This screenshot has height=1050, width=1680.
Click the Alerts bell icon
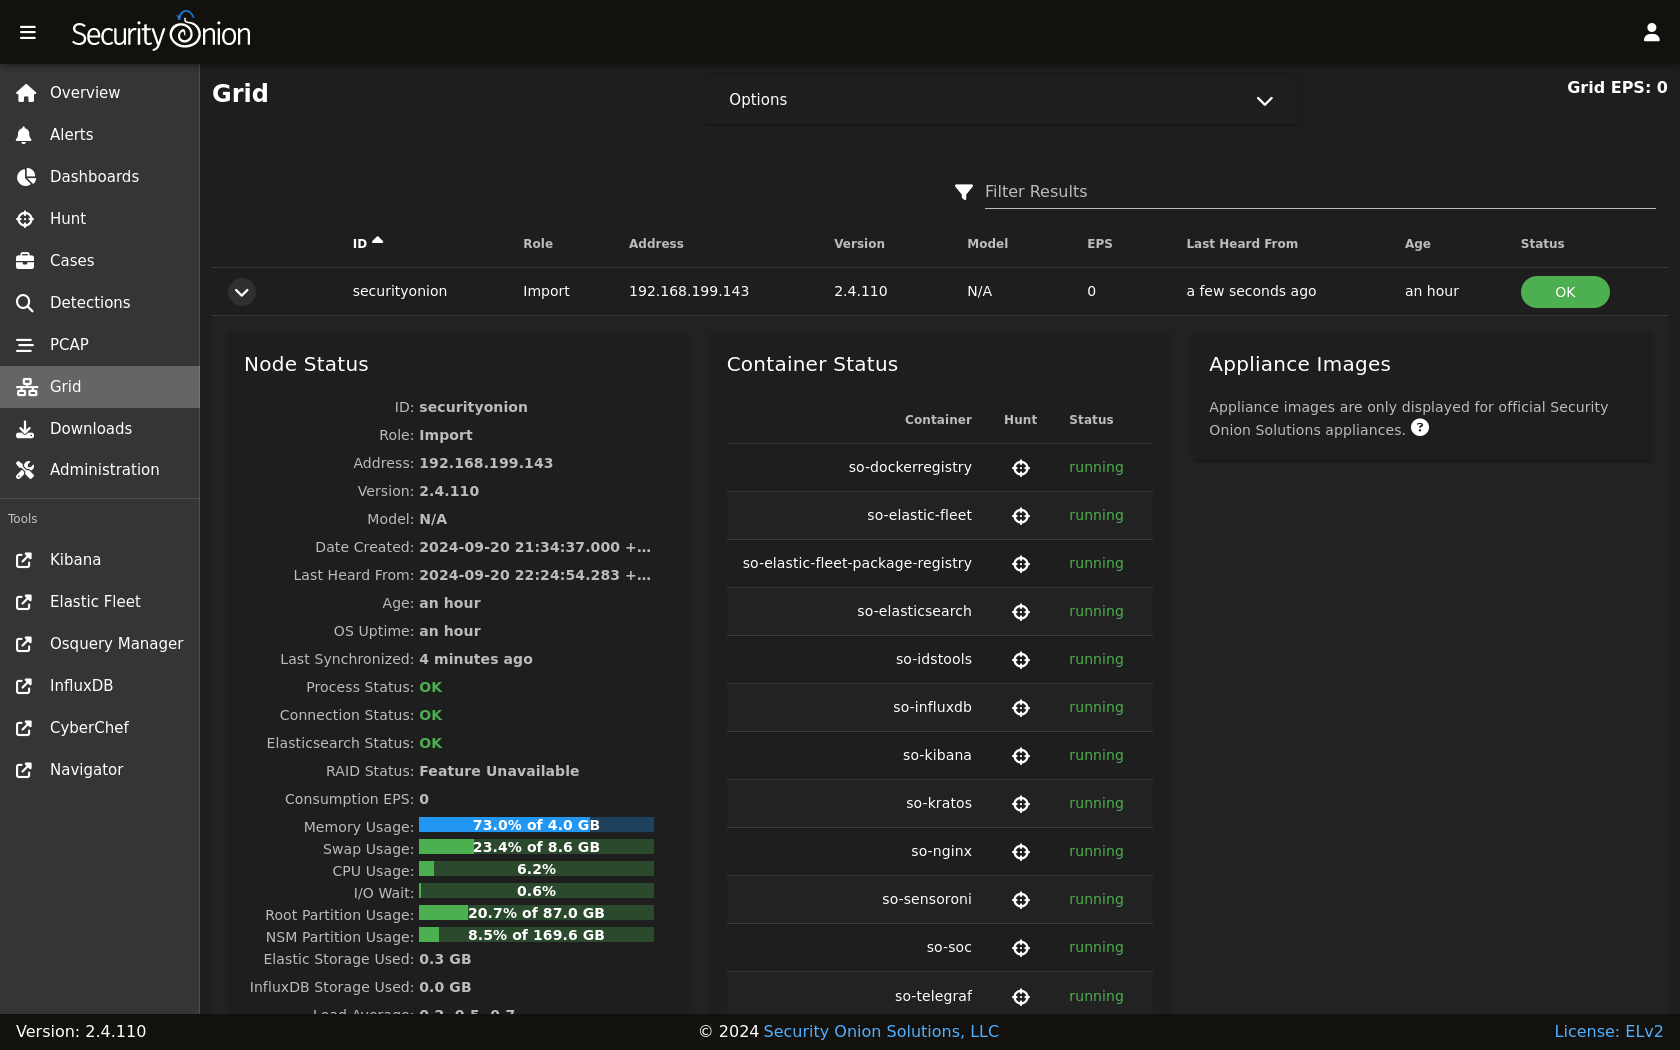click(25, 135)
